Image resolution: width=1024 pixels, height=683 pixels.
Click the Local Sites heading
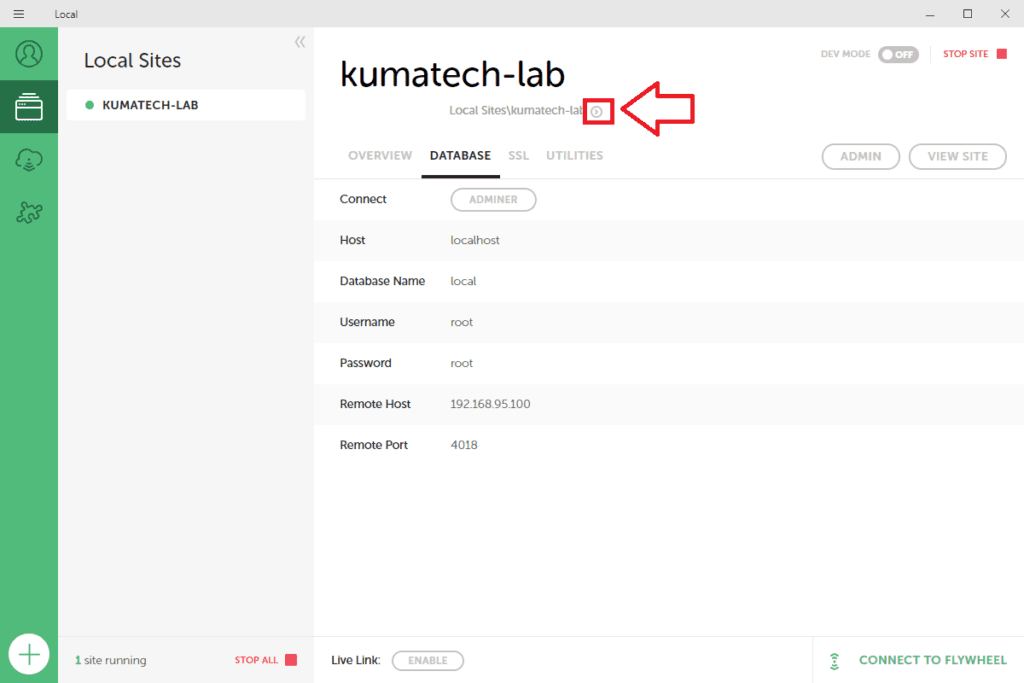coord(133,61)
